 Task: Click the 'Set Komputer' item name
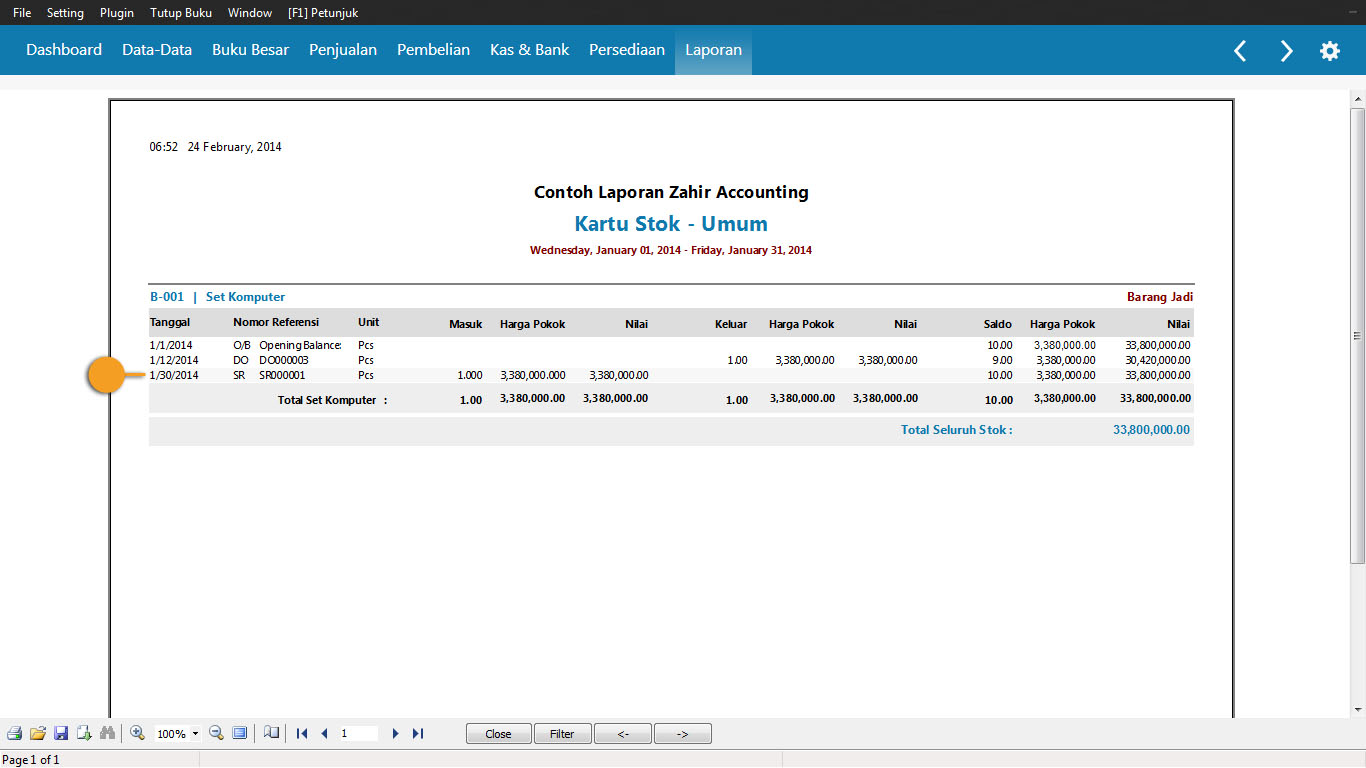pos(245,297)
